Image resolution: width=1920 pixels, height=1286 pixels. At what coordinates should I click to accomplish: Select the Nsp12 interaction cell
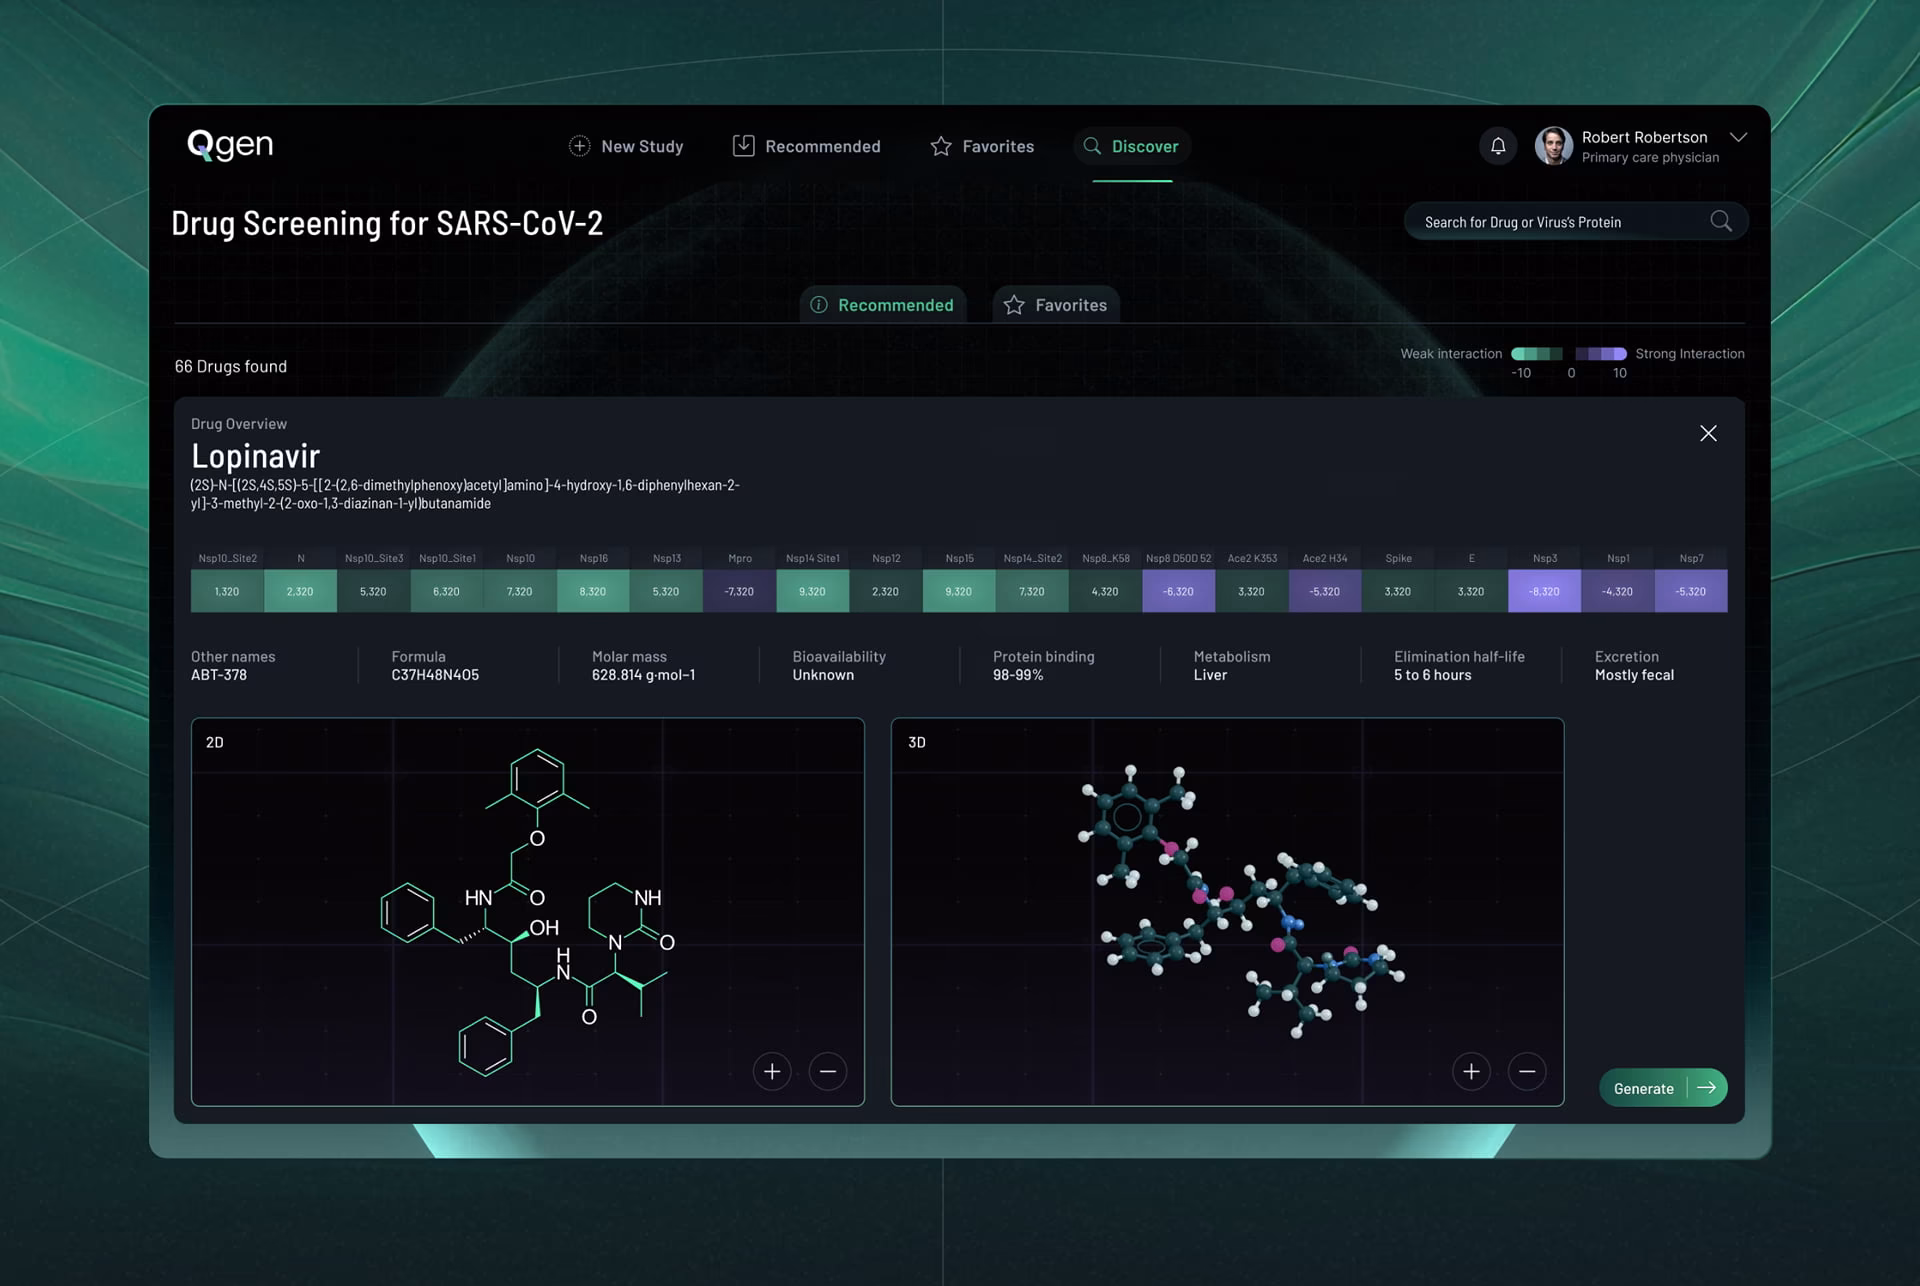pyautogui.click(x=885, y=591)
